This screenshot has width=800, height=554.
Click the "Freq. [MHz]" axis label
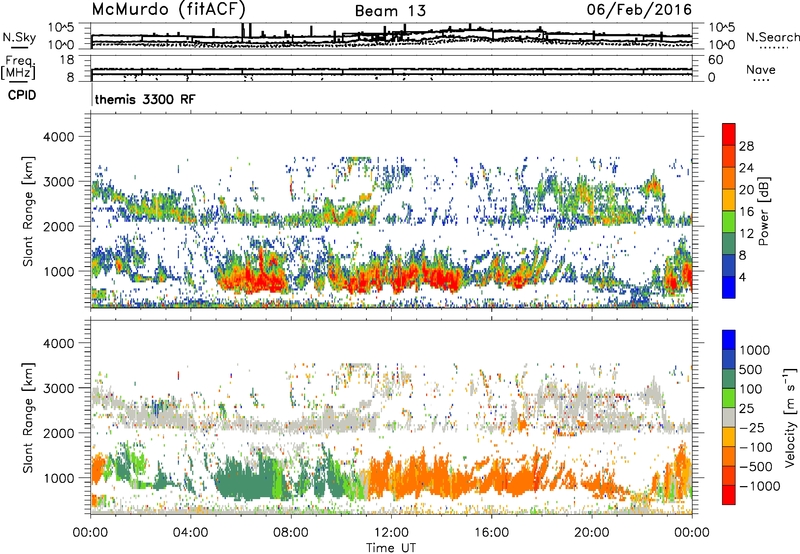[x=18, y=67]
